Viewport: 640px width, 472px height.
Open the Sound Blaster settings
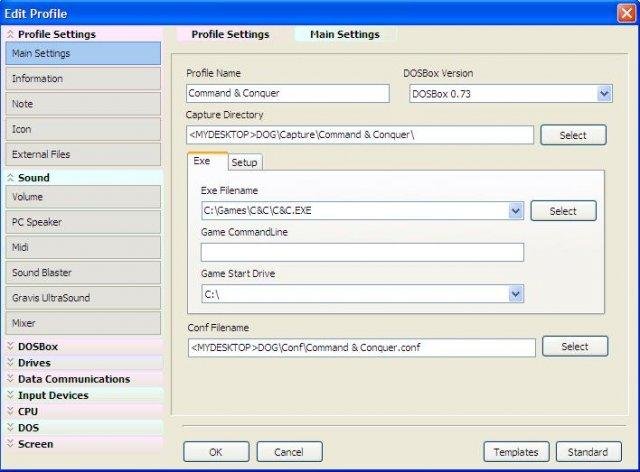point(83,273)
